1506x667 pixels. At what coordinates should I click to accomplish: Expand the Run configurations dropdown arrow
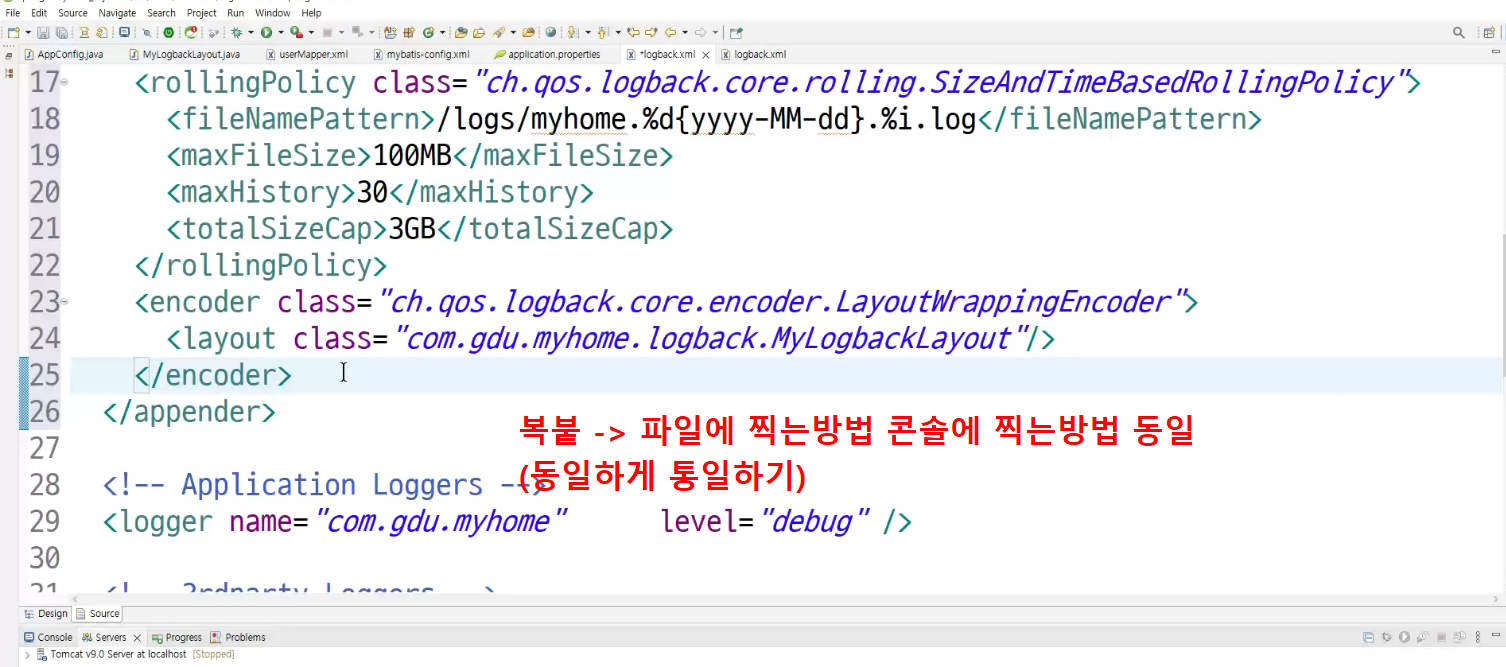pyautogui.click(x=281, y=32)
